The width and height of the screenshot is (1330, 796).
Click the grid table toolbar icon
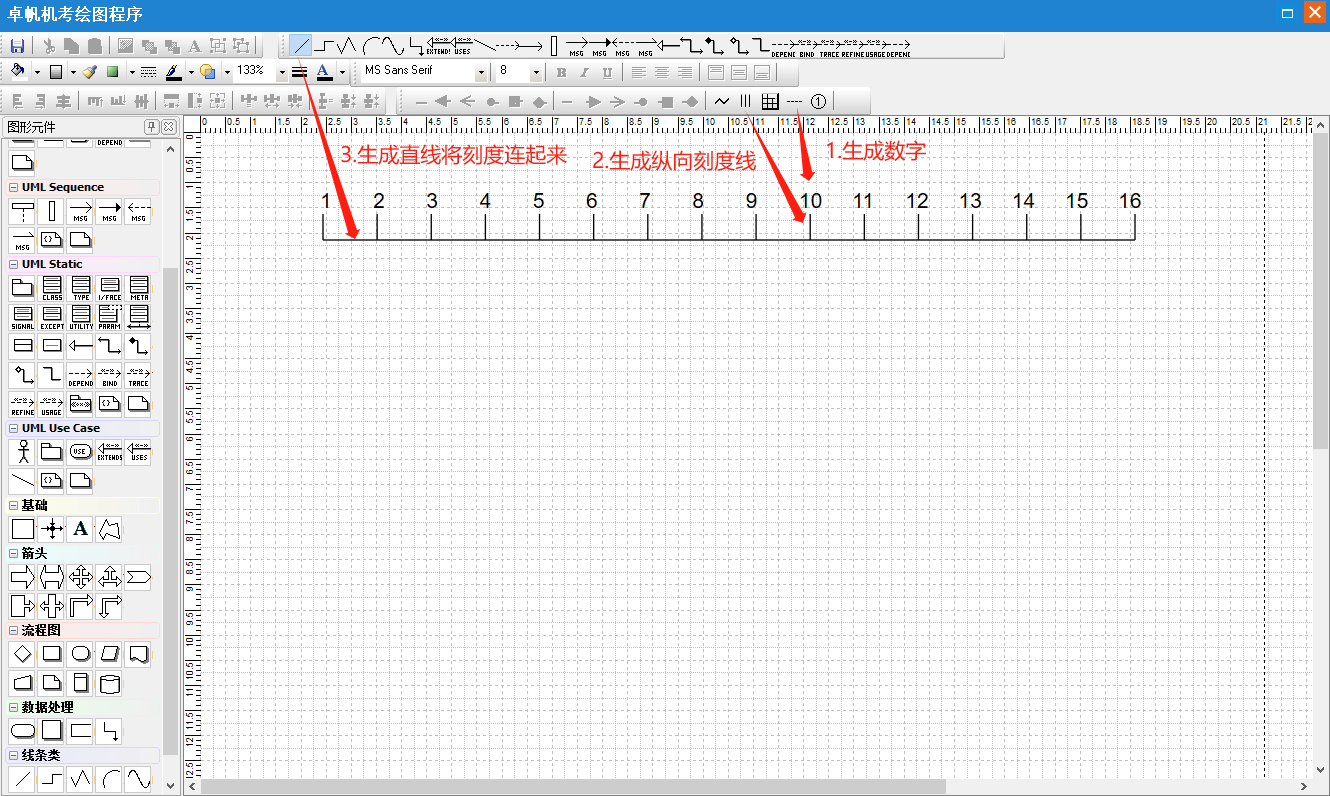tap(770, 101)
